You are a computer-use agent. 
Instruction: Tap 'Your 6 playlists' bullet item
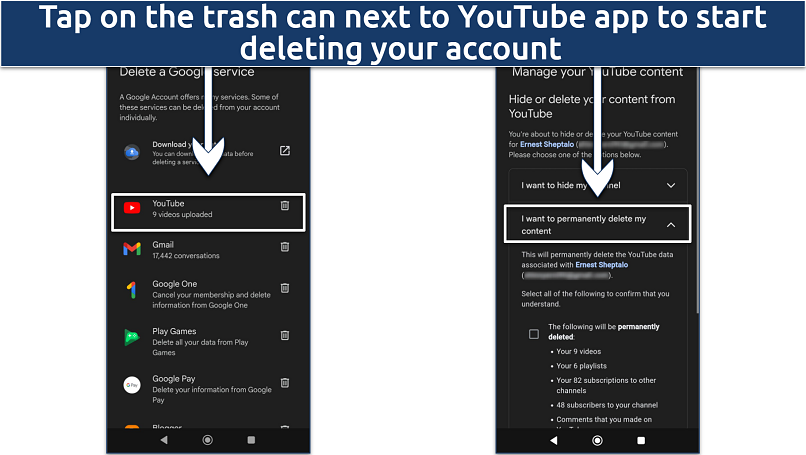tap(581, 366)
